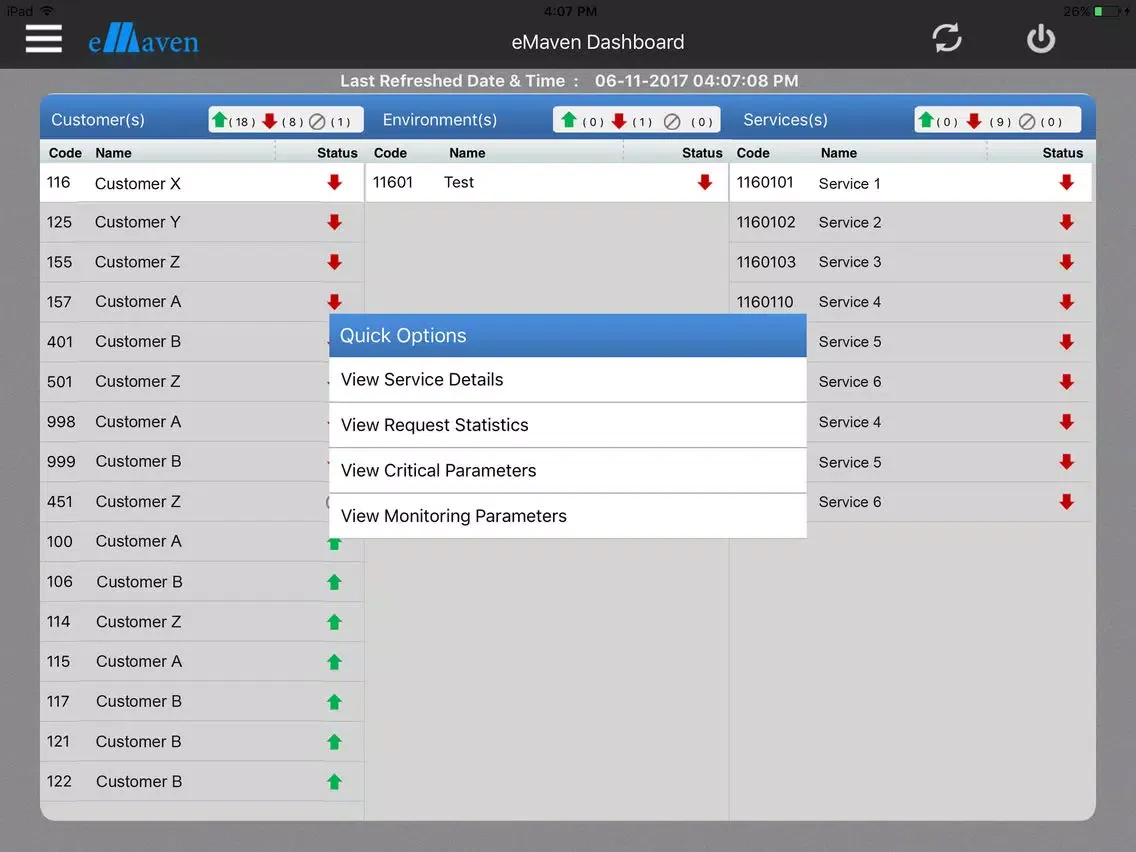Image resolution: width=1136 pixels, height=852 pixels.
Task: Click Status column header in Services table
Action: click(1062, 153)
